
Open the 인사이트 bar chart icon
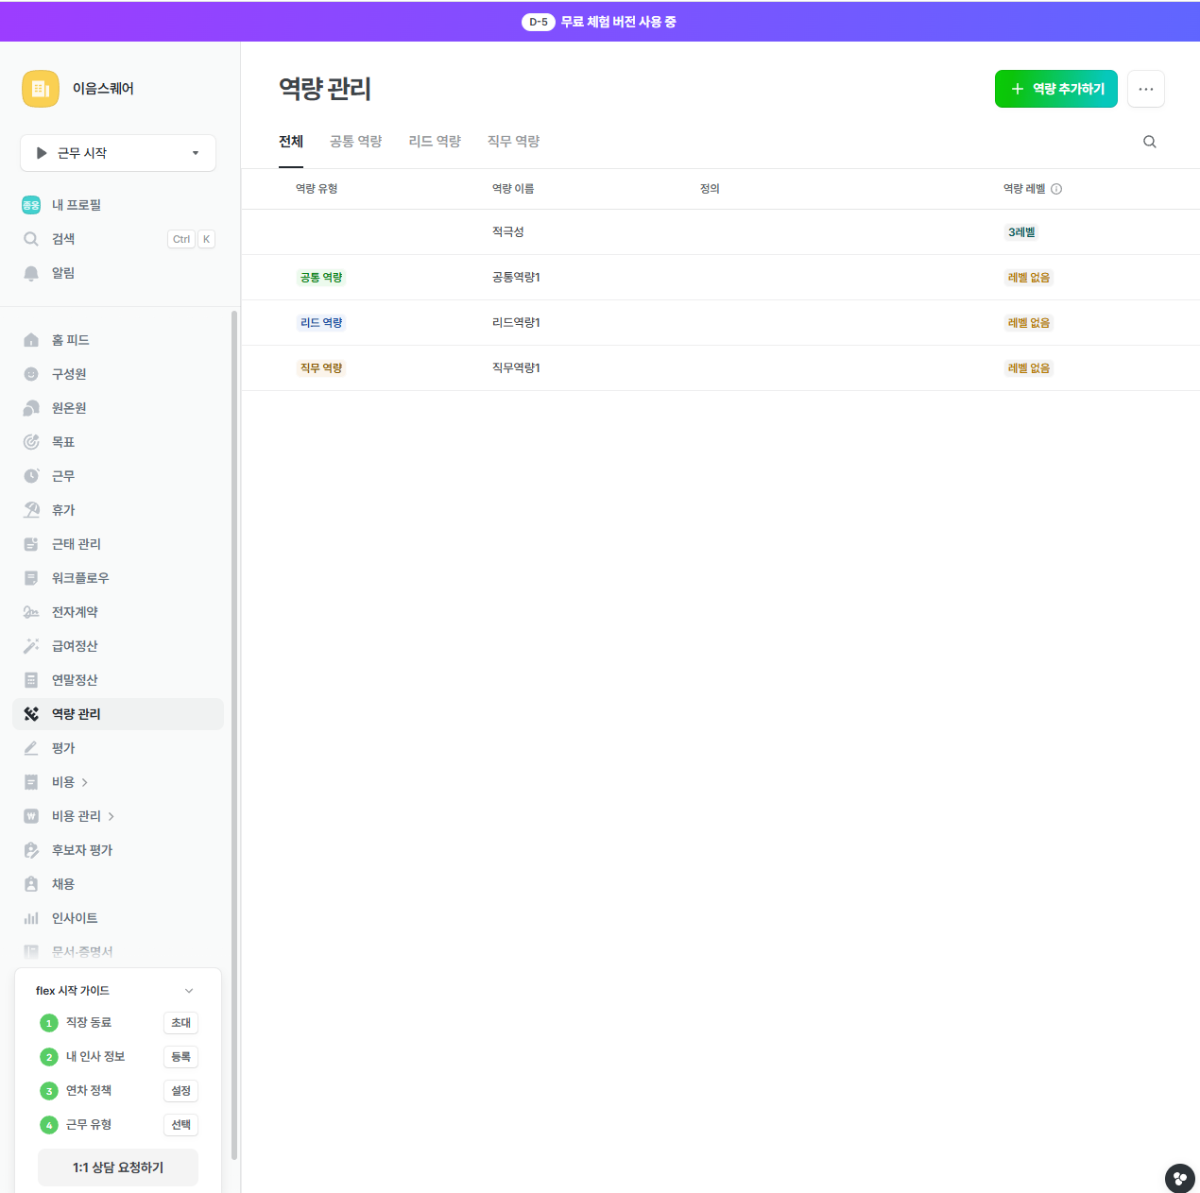31,918
